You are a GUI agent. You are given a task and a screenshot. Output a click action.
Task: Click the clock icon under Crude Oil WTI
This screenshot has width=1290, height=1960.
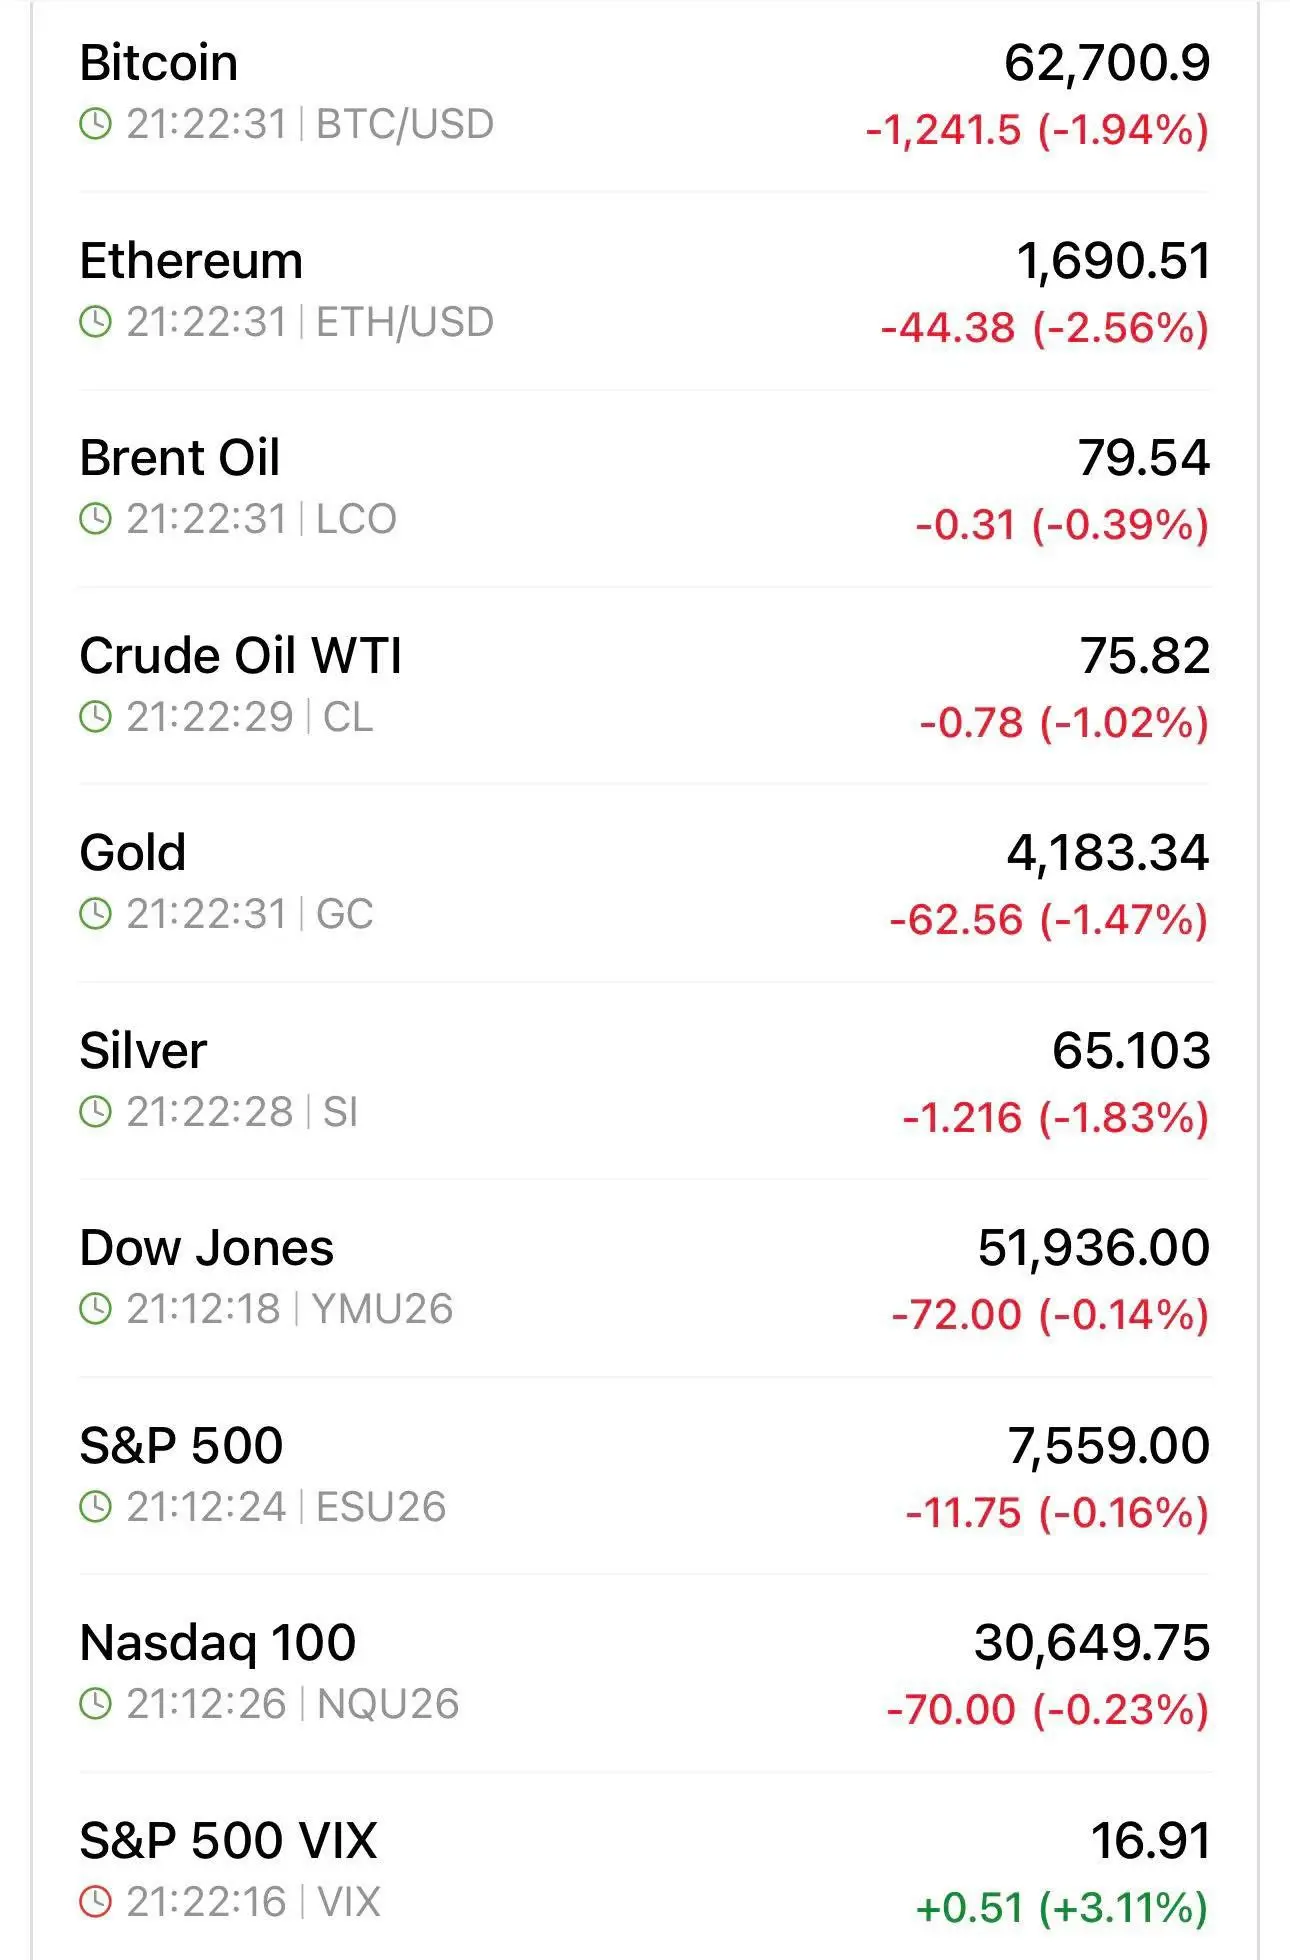[x=95, y=717]
